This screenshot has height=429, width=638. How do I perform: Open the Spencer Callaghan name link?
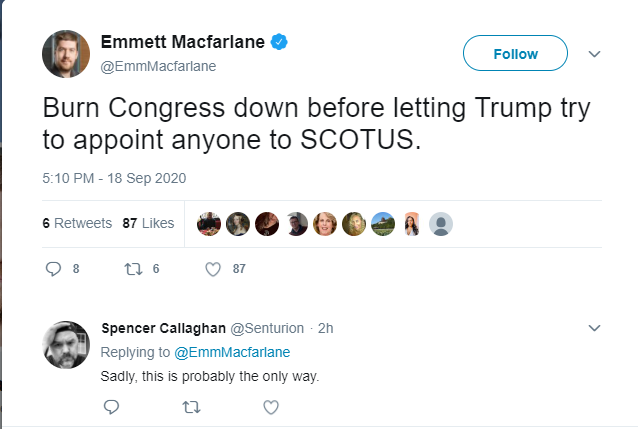(164, 328)
